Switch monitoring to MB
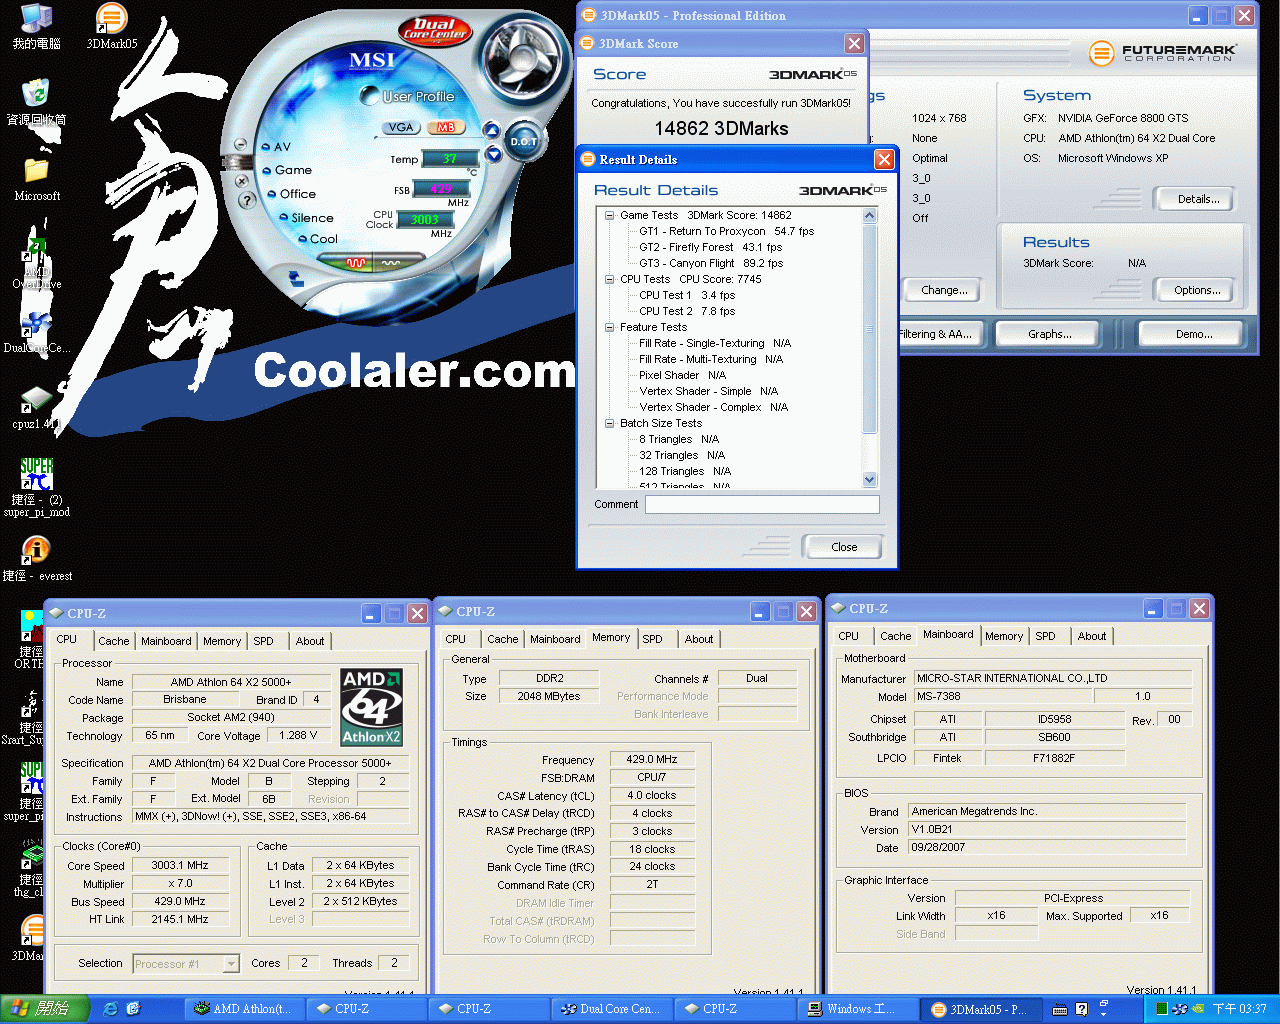This screenshot has height=1024, width=1280. (445, 127)
